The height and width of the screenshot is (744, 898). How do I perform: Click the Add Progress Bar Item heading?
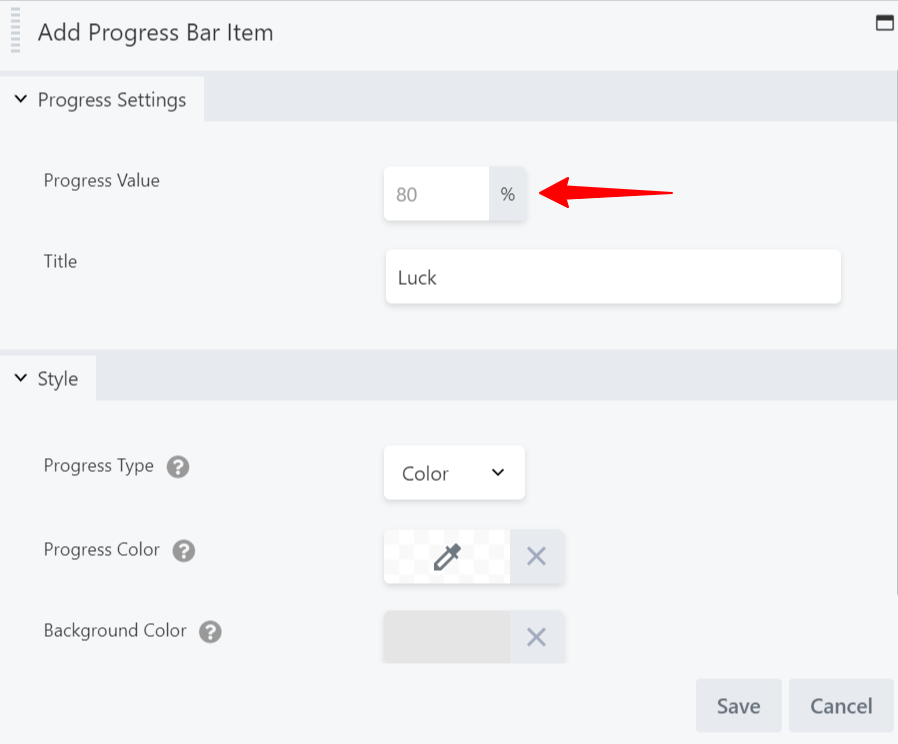(x=155, y=32)
